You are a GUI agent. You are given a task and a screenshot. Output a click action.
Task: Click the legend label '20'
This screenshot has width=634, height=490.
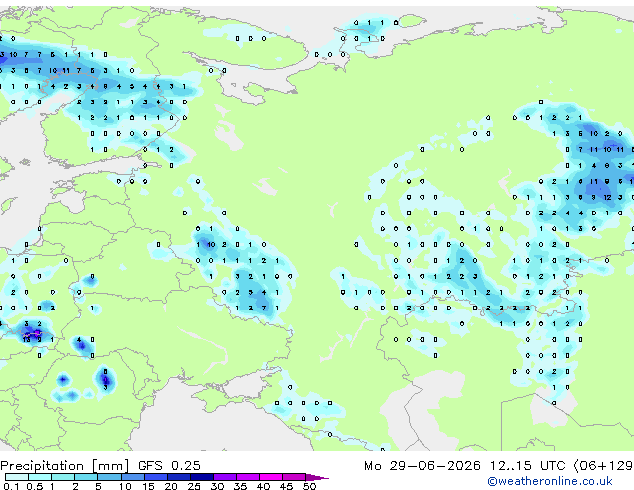click(171, 486)
